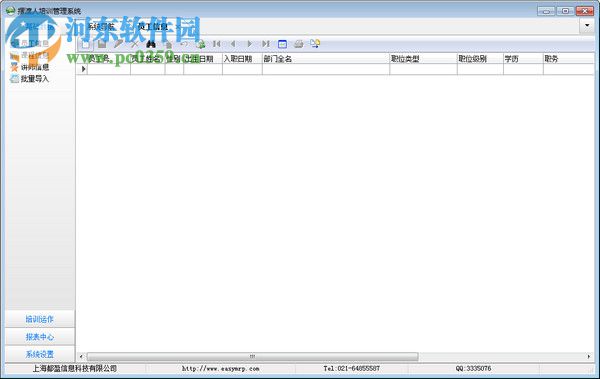Open 课程信息 in the sidebar
600x379 pixels.
pos(30,55)
